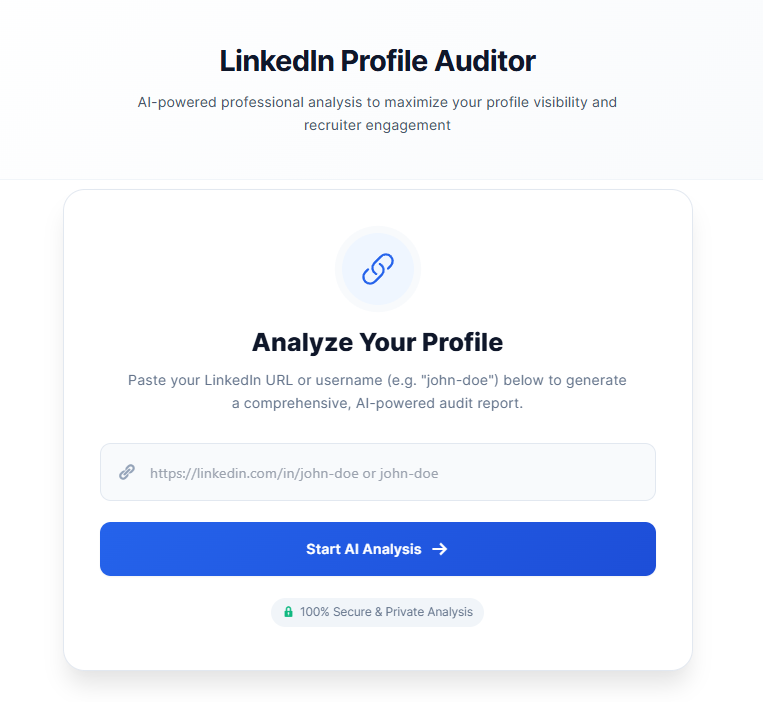Click the "Analyze Your Profile" heading
This screenshot has width=763, height=702.
click(377, 343)
